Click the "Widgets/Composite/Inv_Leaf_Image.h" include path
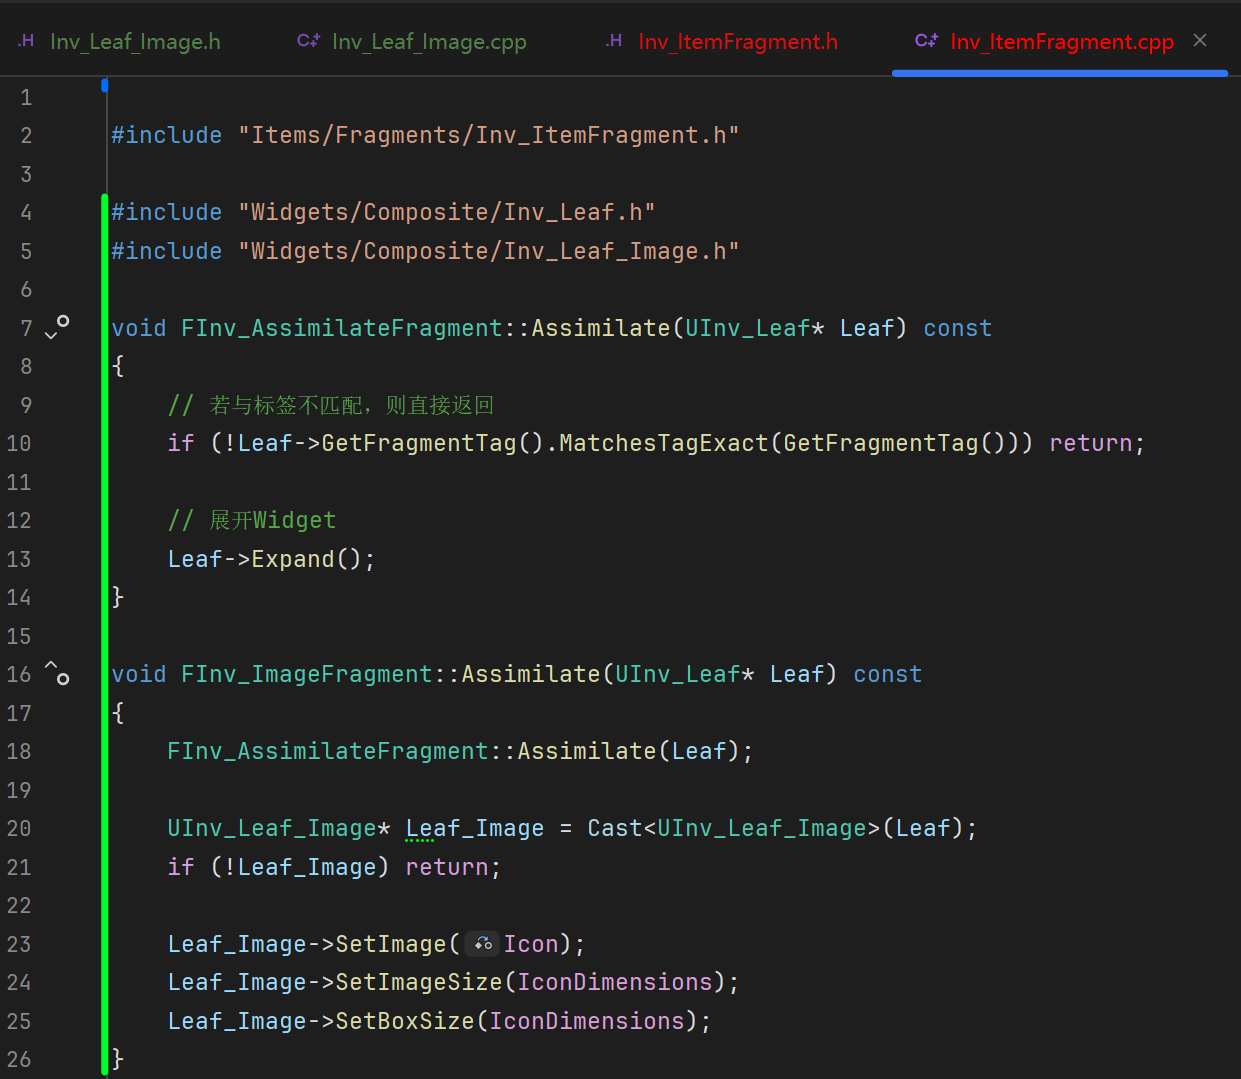This screenshot has height=1079, width=1241. pyautogui.click(x=488, y=251)
